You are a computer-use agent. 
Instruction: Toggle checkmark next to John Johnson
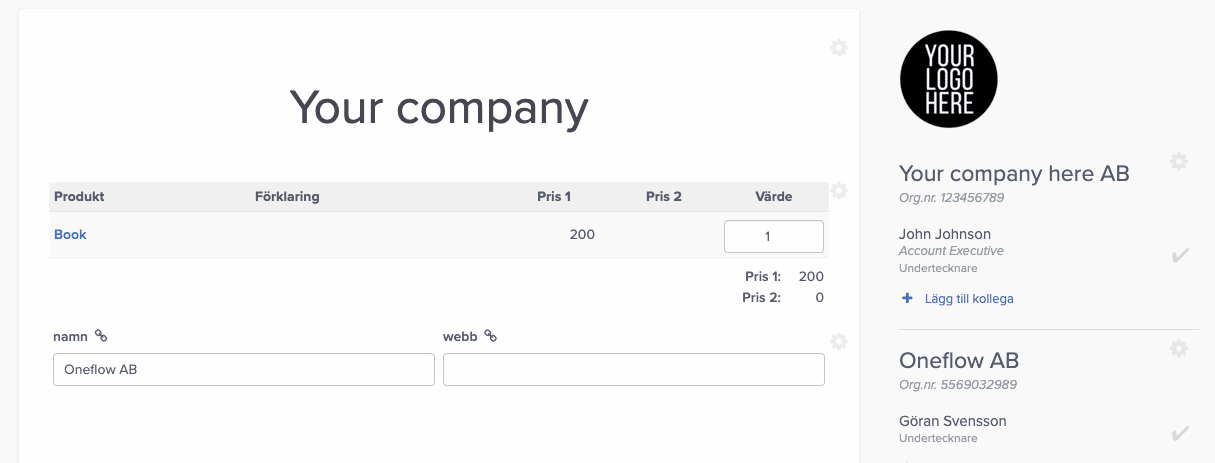(1180, 256)
